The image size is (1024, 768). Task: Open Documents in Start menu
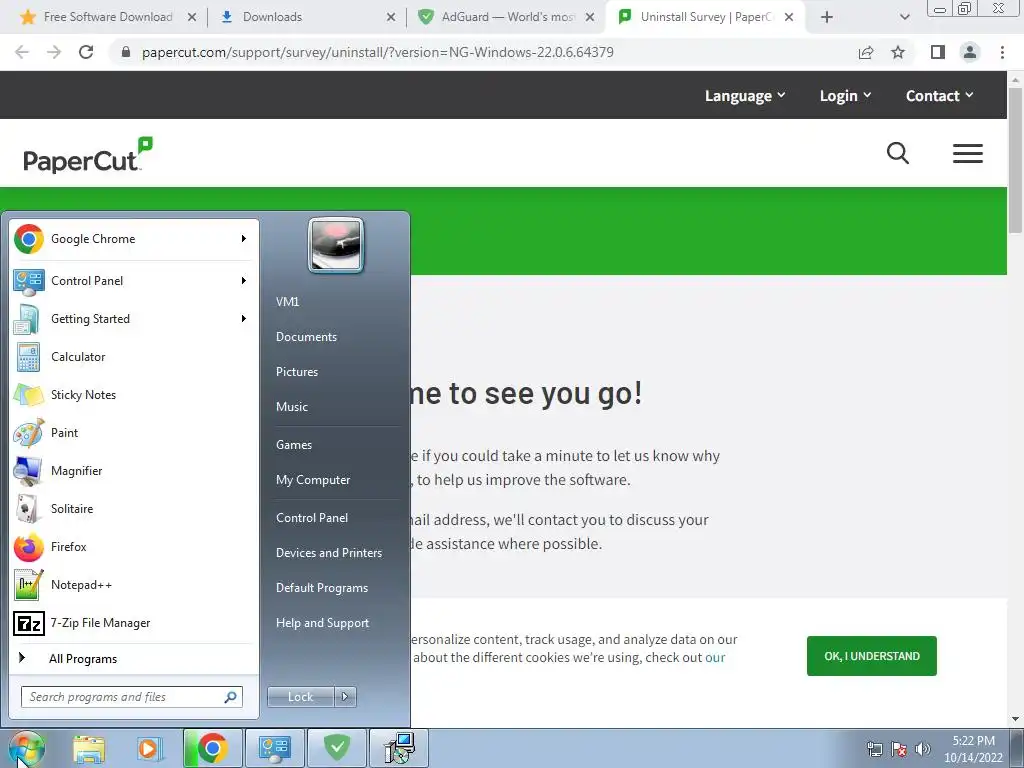[306, 337]
